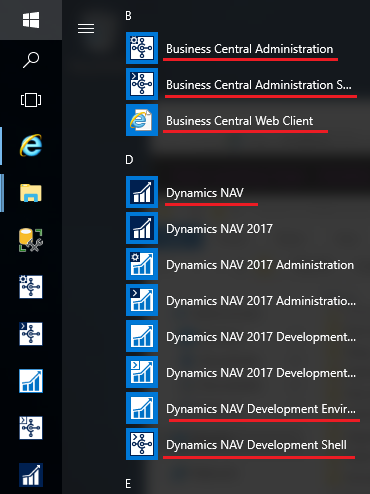Click the Windows Start button
Viewport: 370px width, 494px height.
(31, 20)
